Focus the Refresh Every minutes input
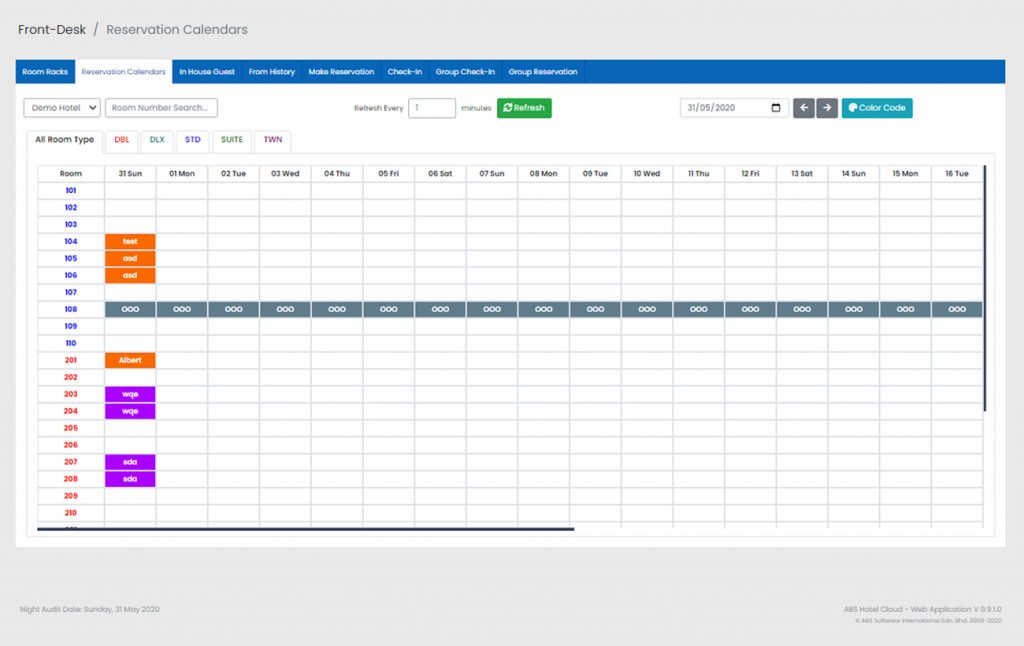1024x646 pixels. coord(432,108)
